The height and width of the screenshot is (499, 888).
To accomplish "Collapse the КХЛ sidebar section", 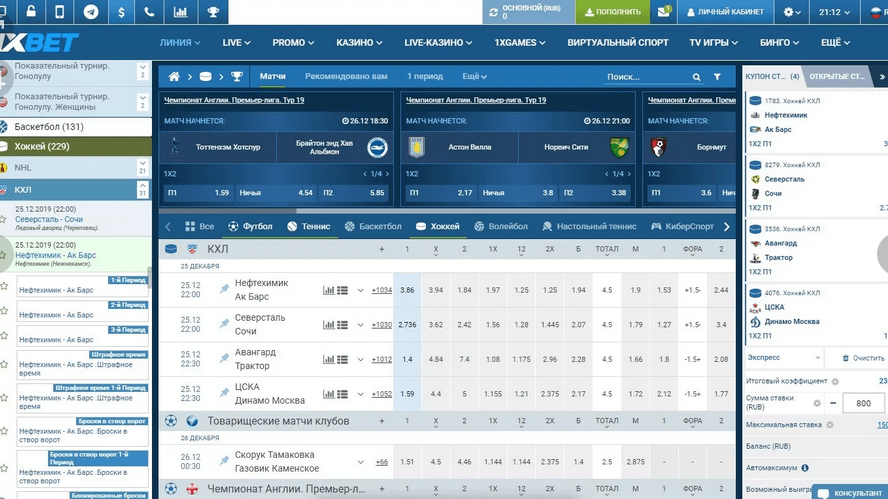I will (143, 190).
